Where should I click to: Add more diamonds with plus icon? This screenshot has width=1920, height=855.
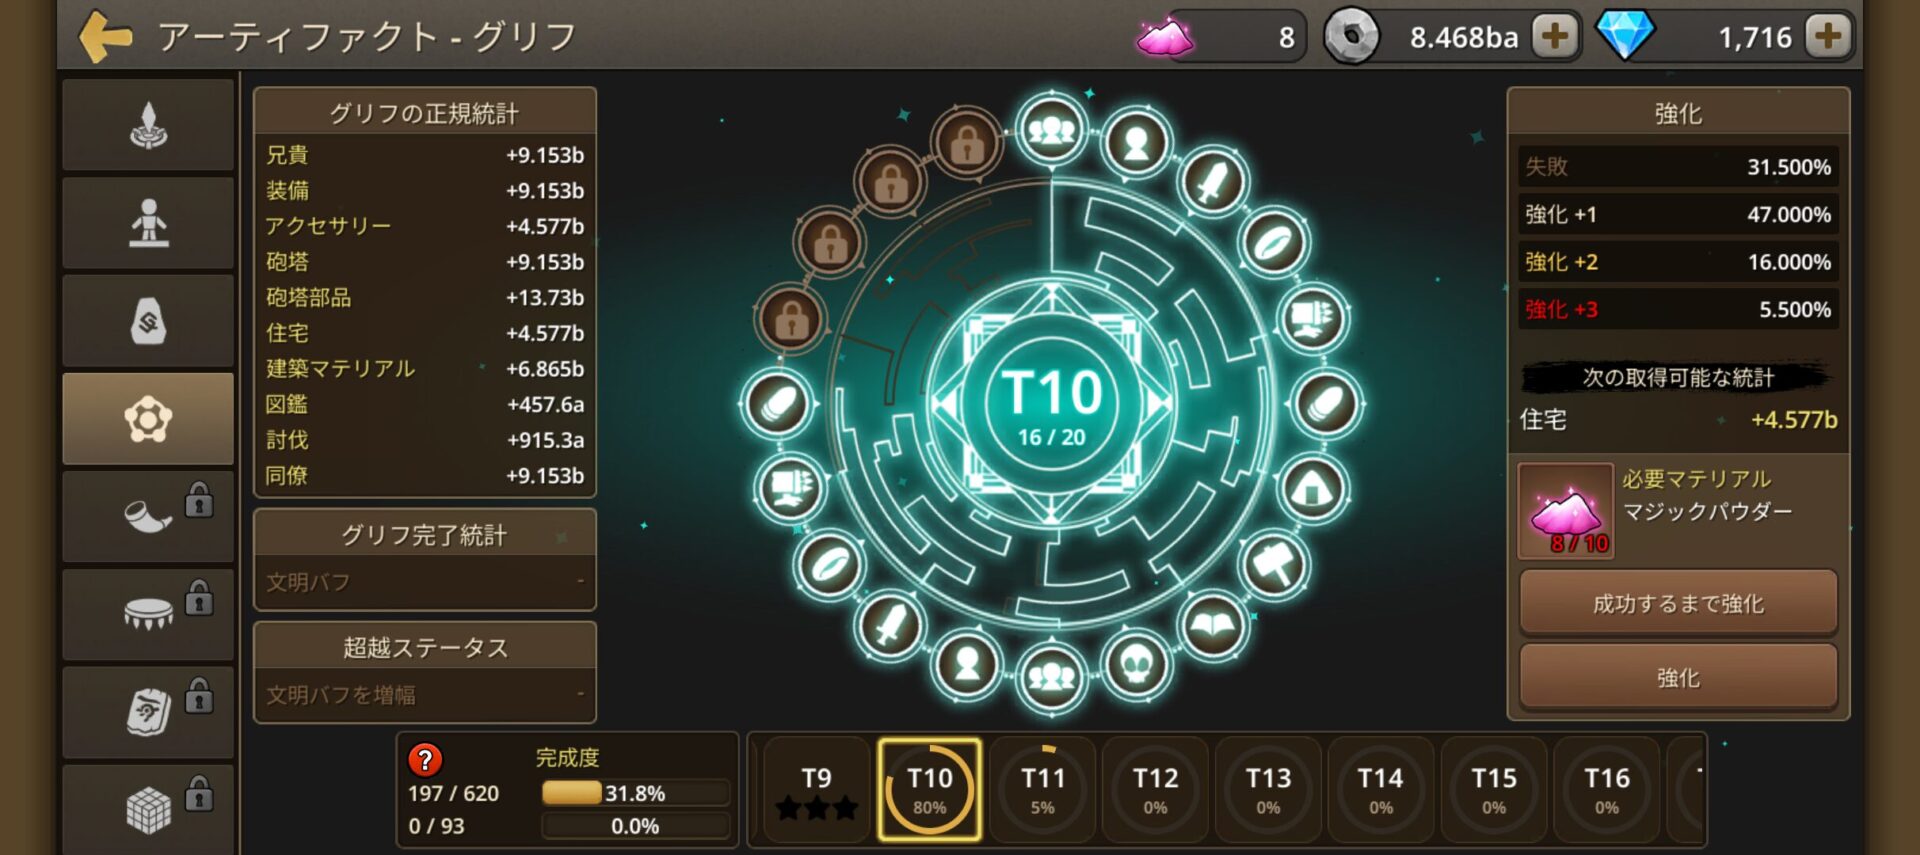1829,37
